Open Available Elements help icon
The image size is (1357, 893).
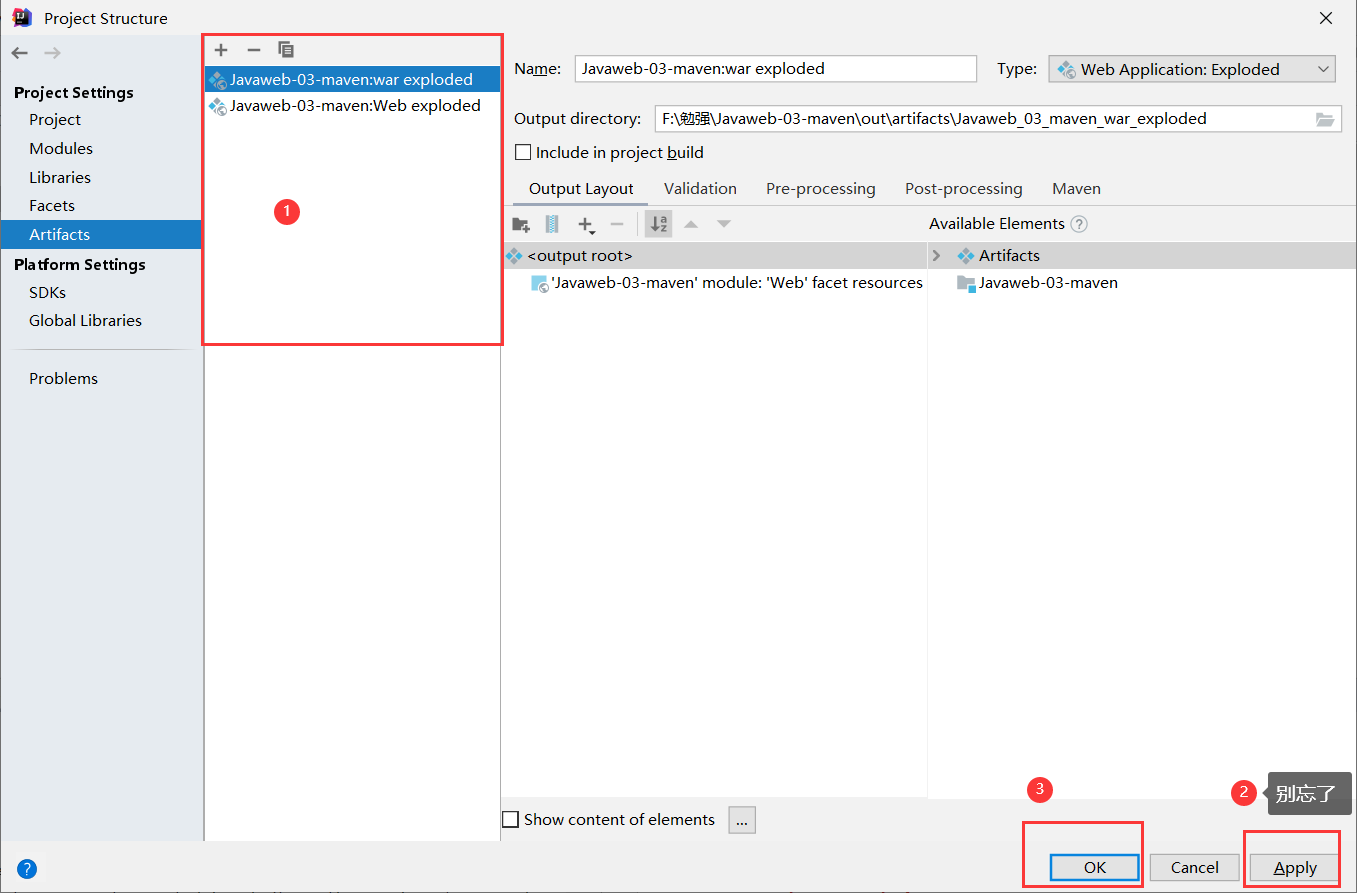pos(1079,224)
